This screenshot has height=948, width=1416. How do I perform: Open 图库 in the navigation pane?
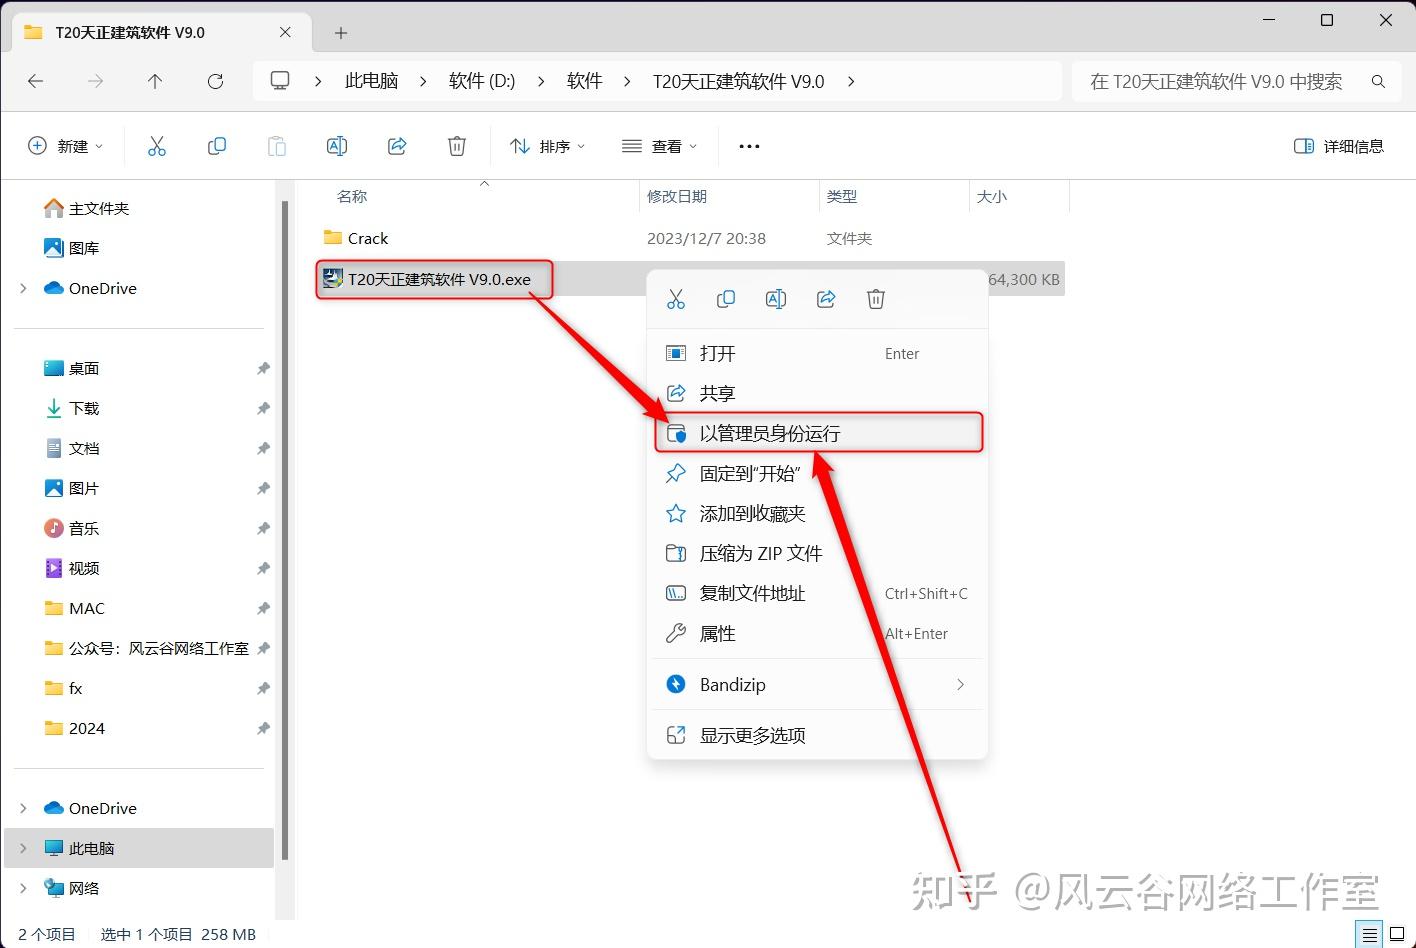coord(72,248)
